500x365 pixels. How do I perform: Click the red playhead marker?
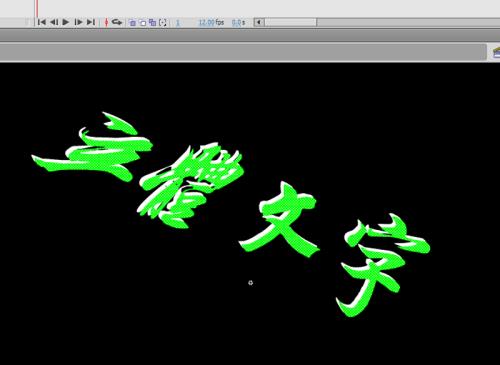coord(37,8)
